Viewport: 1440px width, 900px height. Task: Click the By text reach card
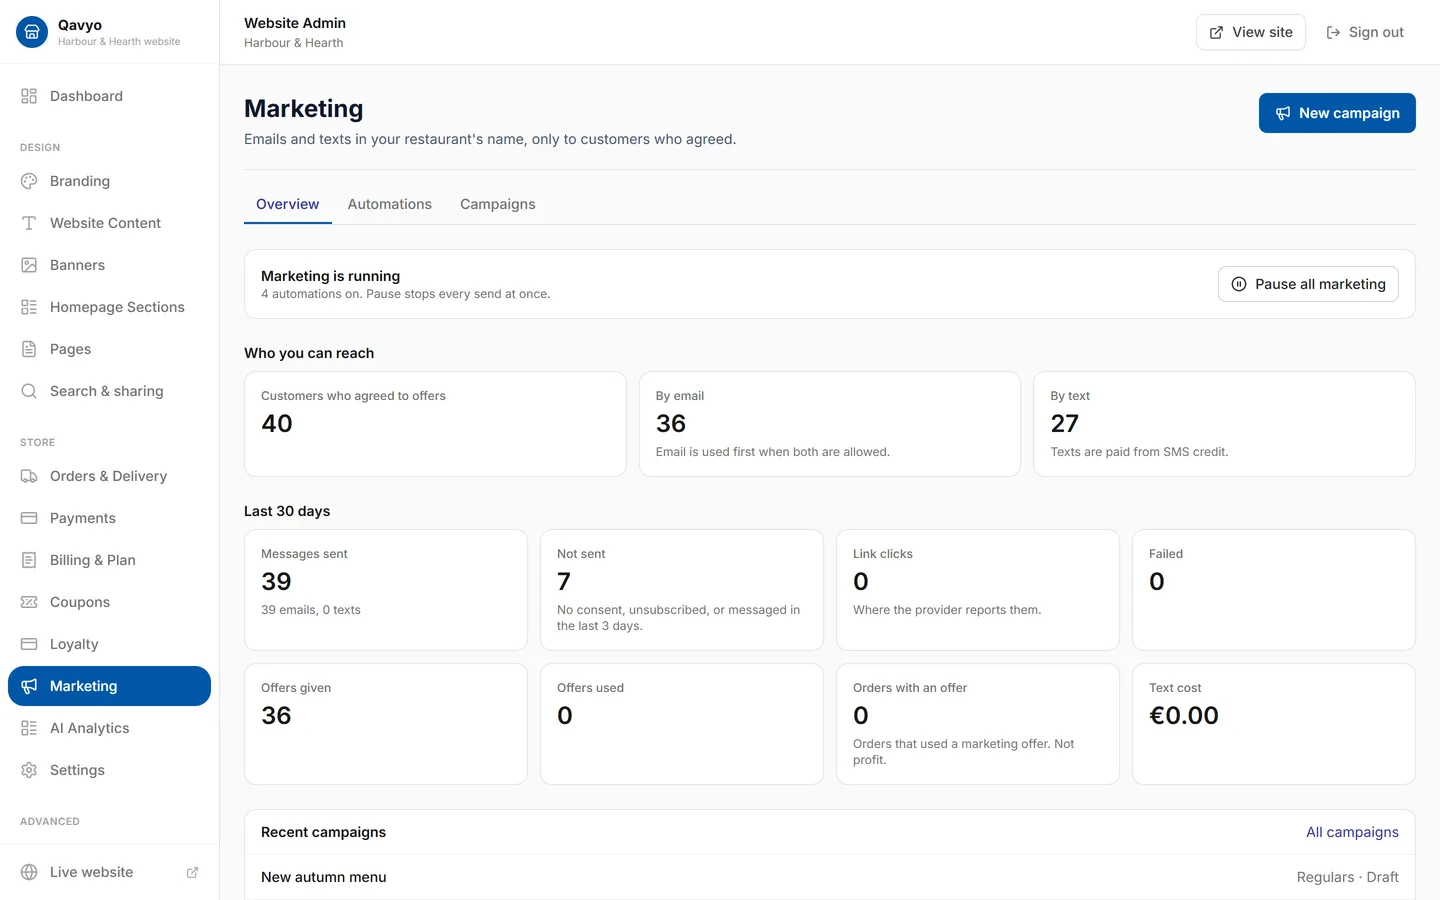1224,424
